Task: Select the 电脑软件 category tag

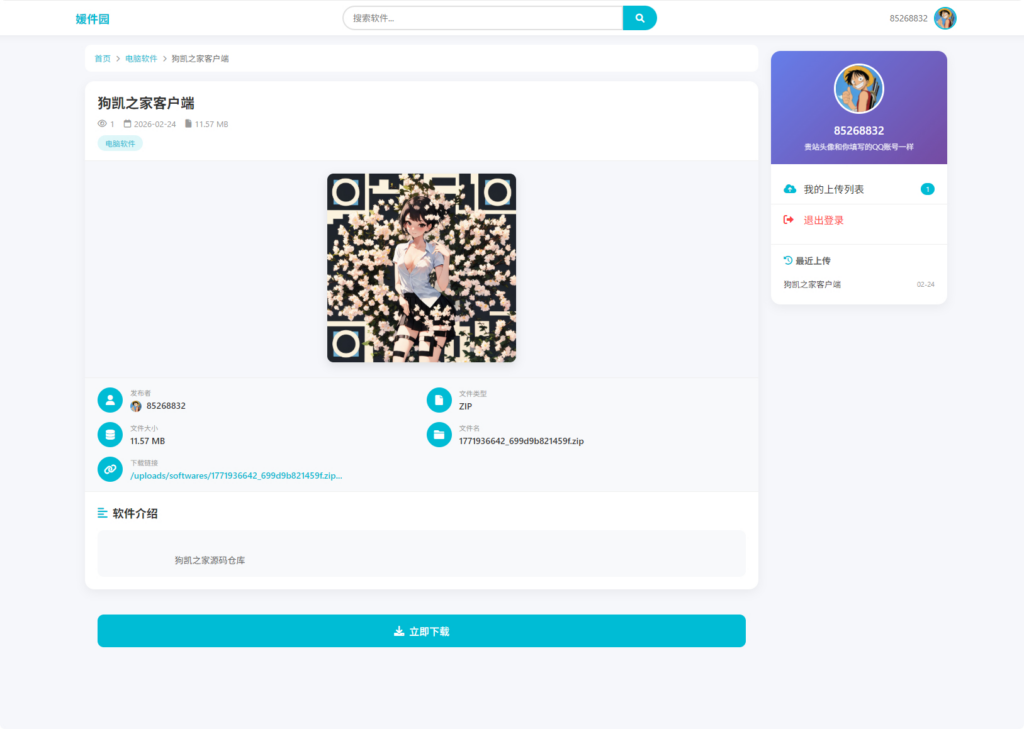Action: [120, 143]
